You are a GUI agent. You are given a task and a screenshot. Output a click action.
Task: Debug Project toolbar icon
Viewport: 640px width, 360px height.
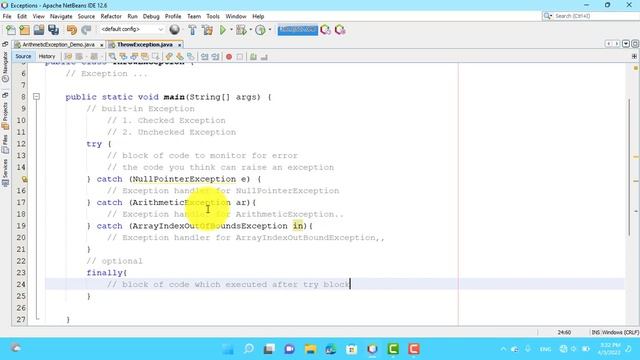pyautogui.click(x=241, y=30)
